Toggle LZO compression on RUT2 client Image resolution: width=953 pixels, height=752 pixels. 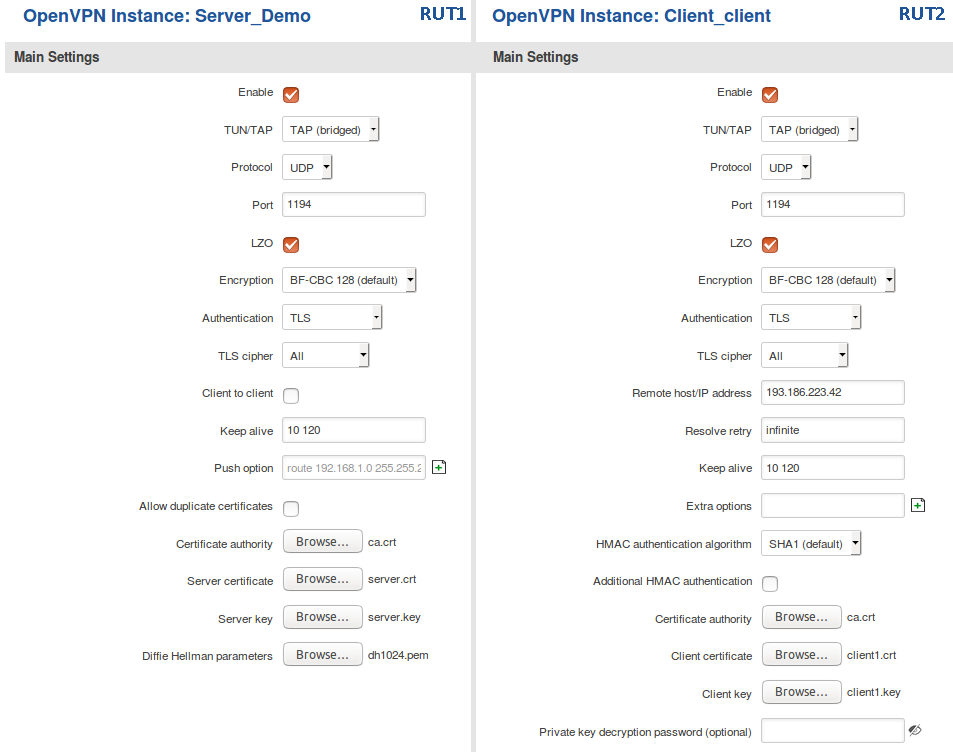point(770,244)
